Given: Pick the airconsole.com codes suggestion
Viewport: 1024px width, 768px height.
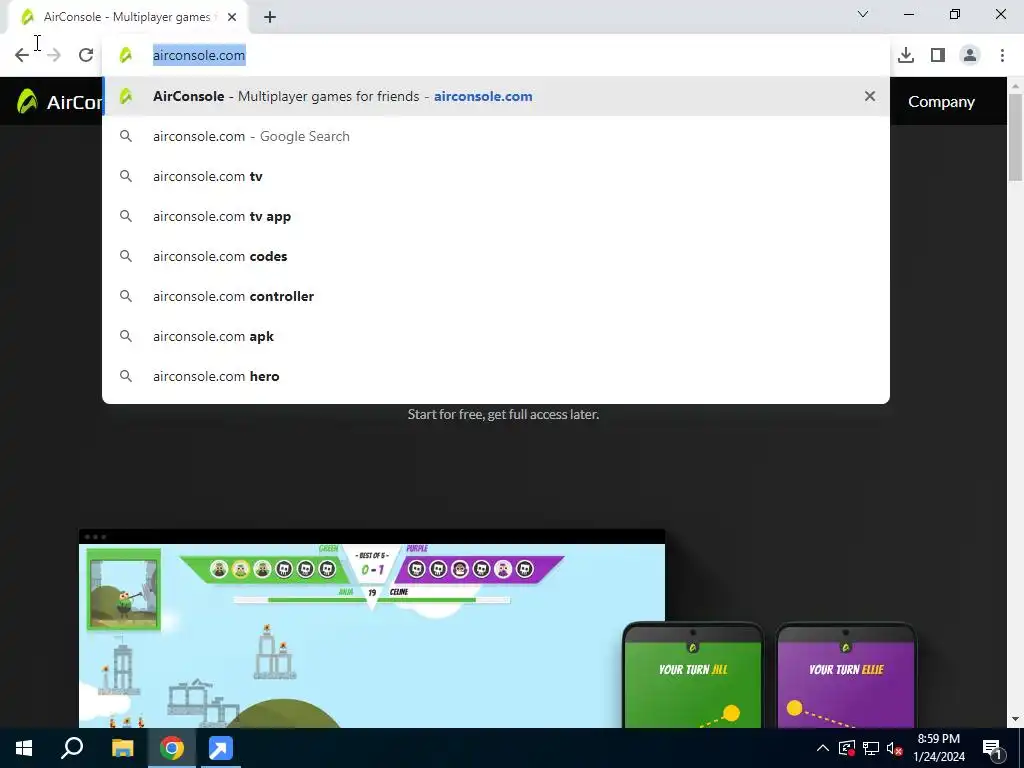Looking at the screenshot, I should point(496,256).
